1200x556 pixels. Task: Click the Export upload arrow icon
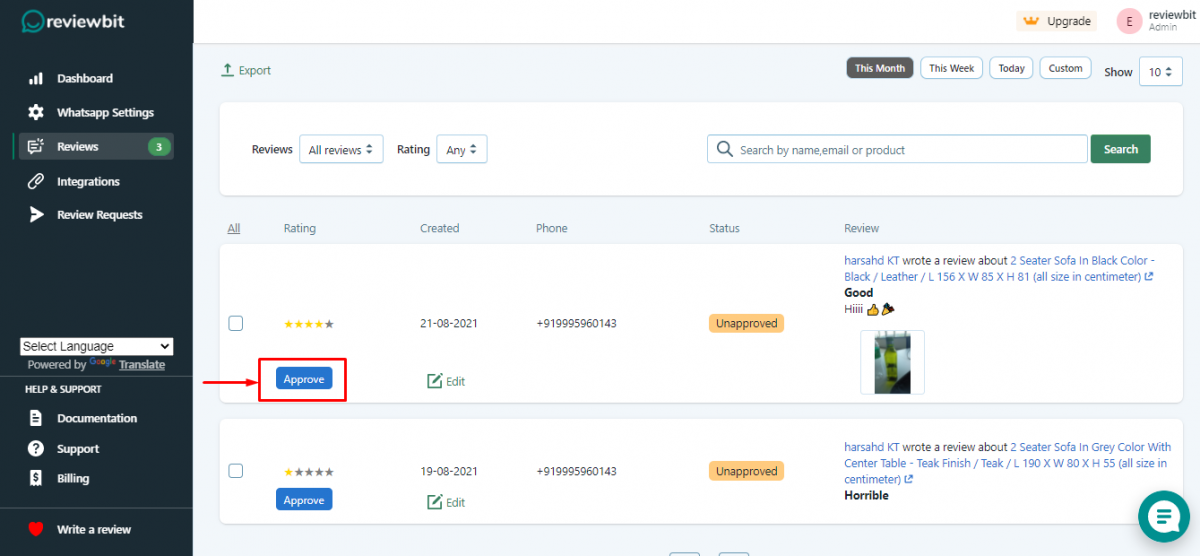click(x=227, y=70)
